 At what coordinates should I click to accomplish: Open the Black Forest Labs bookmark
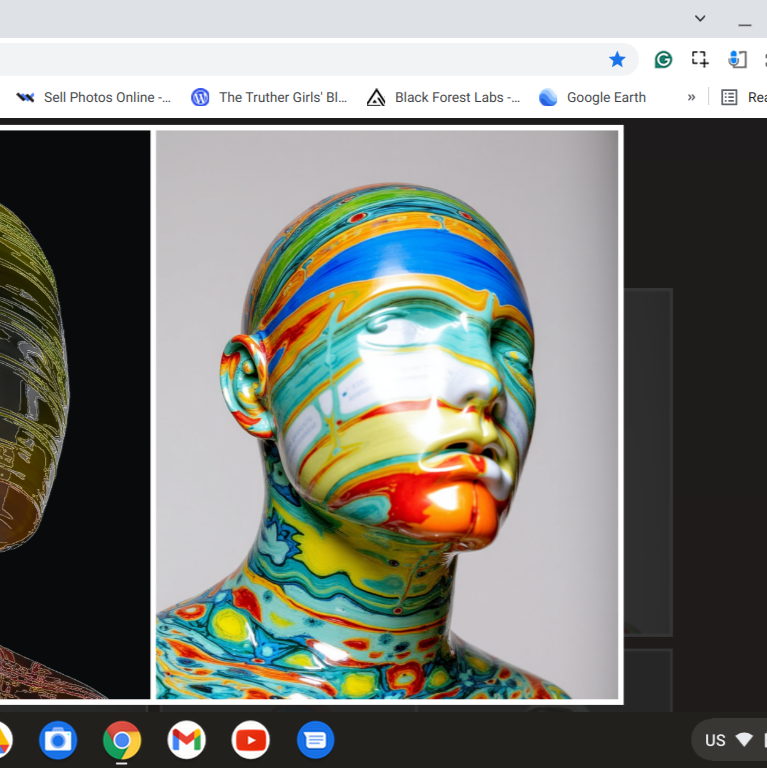(444, 97)
